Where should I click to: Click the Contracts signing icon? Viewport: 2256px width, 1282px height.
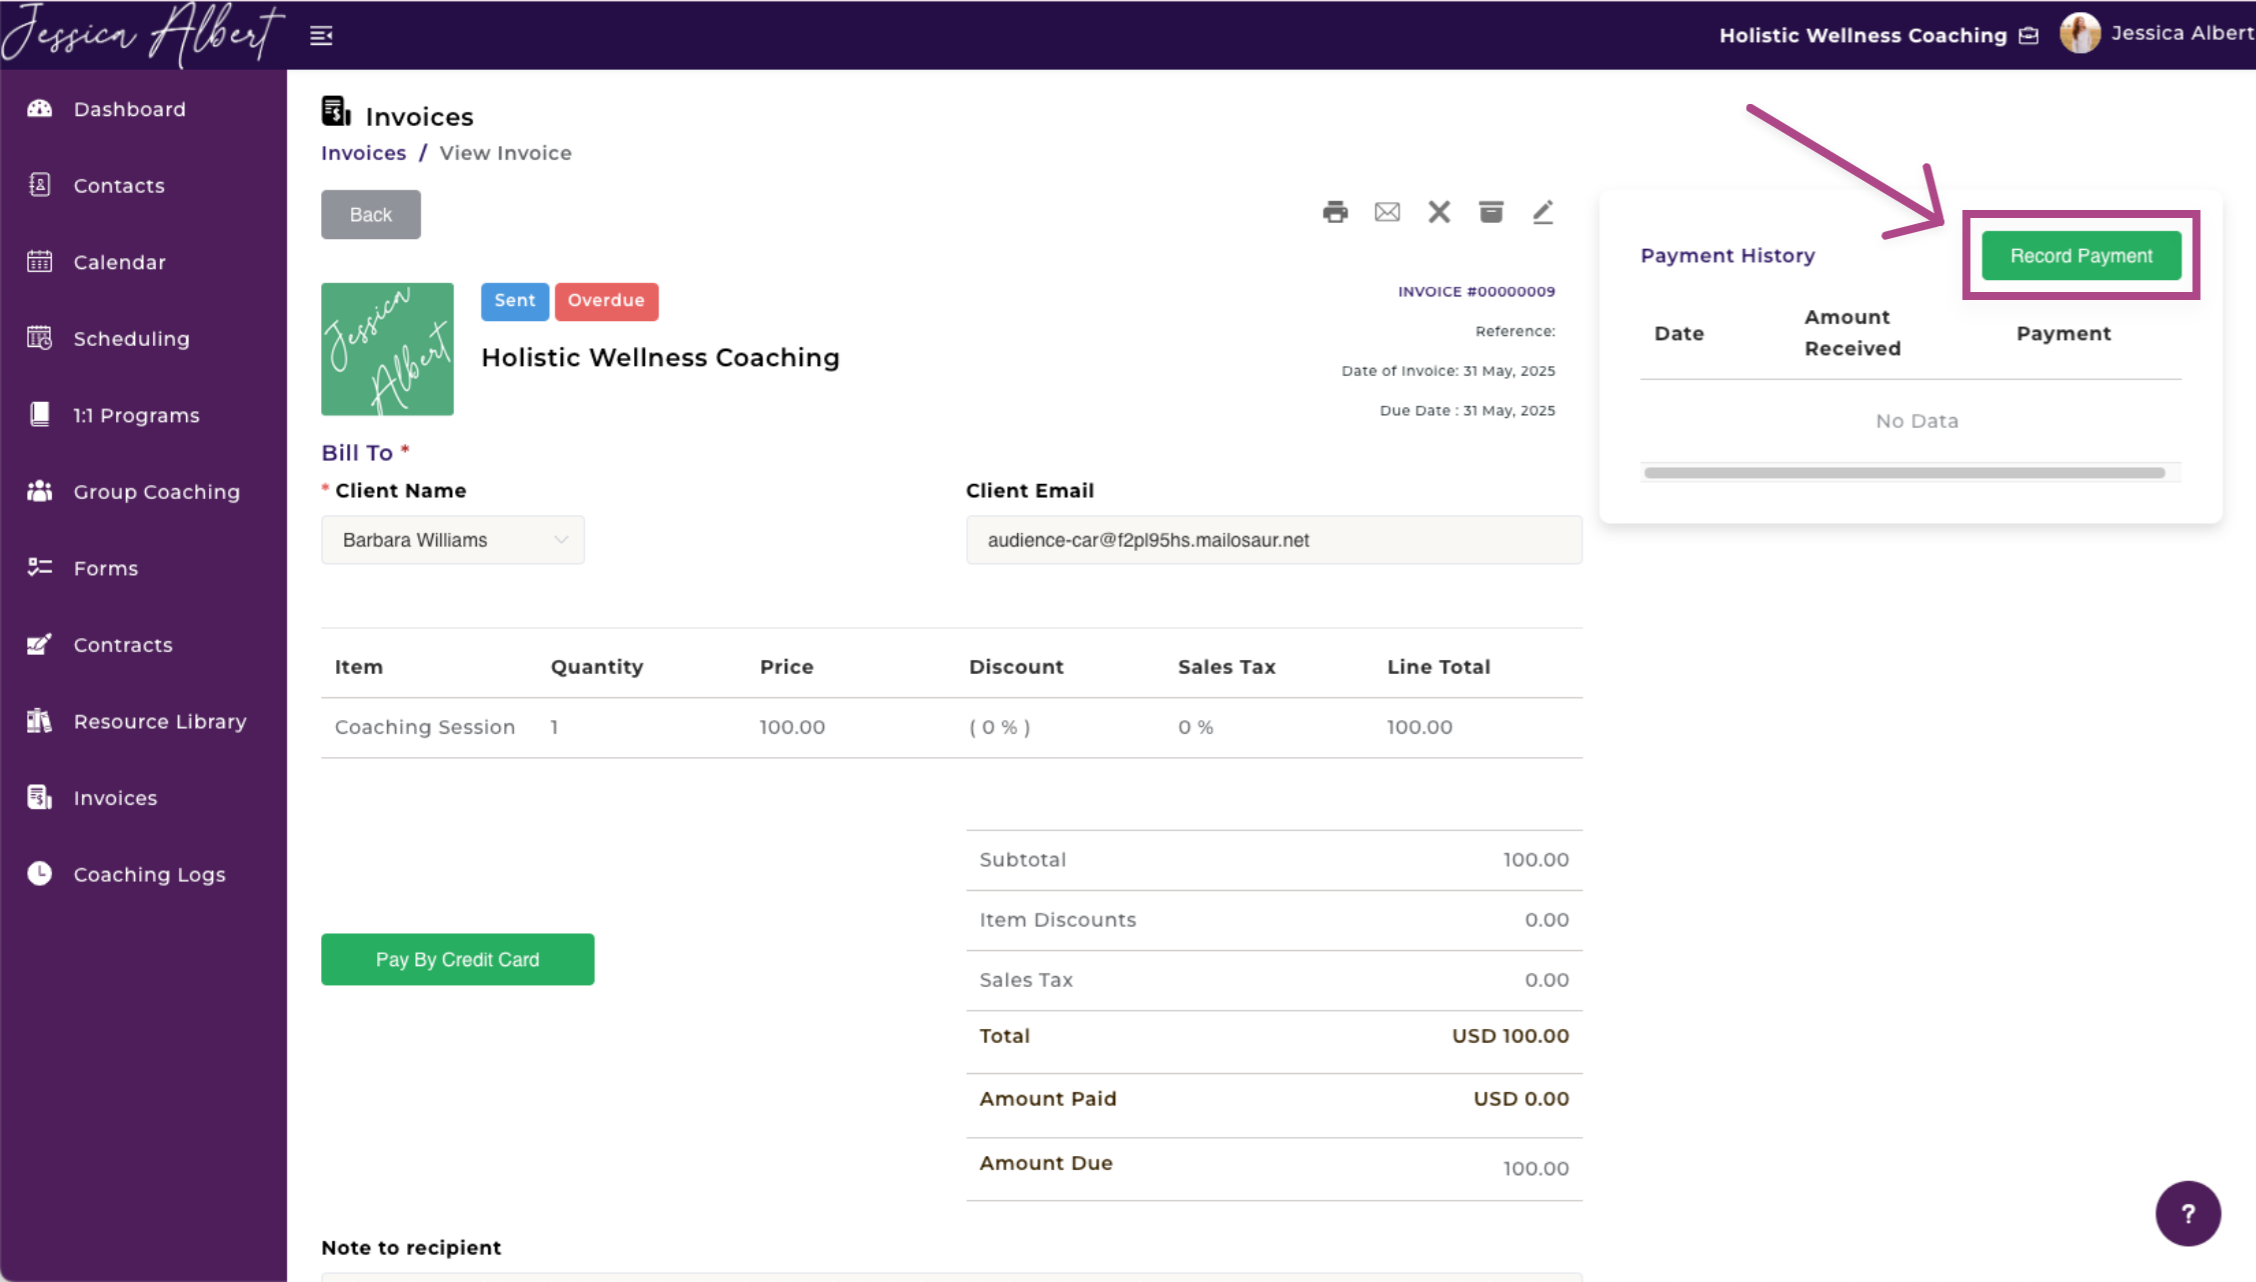coord(39,644)
